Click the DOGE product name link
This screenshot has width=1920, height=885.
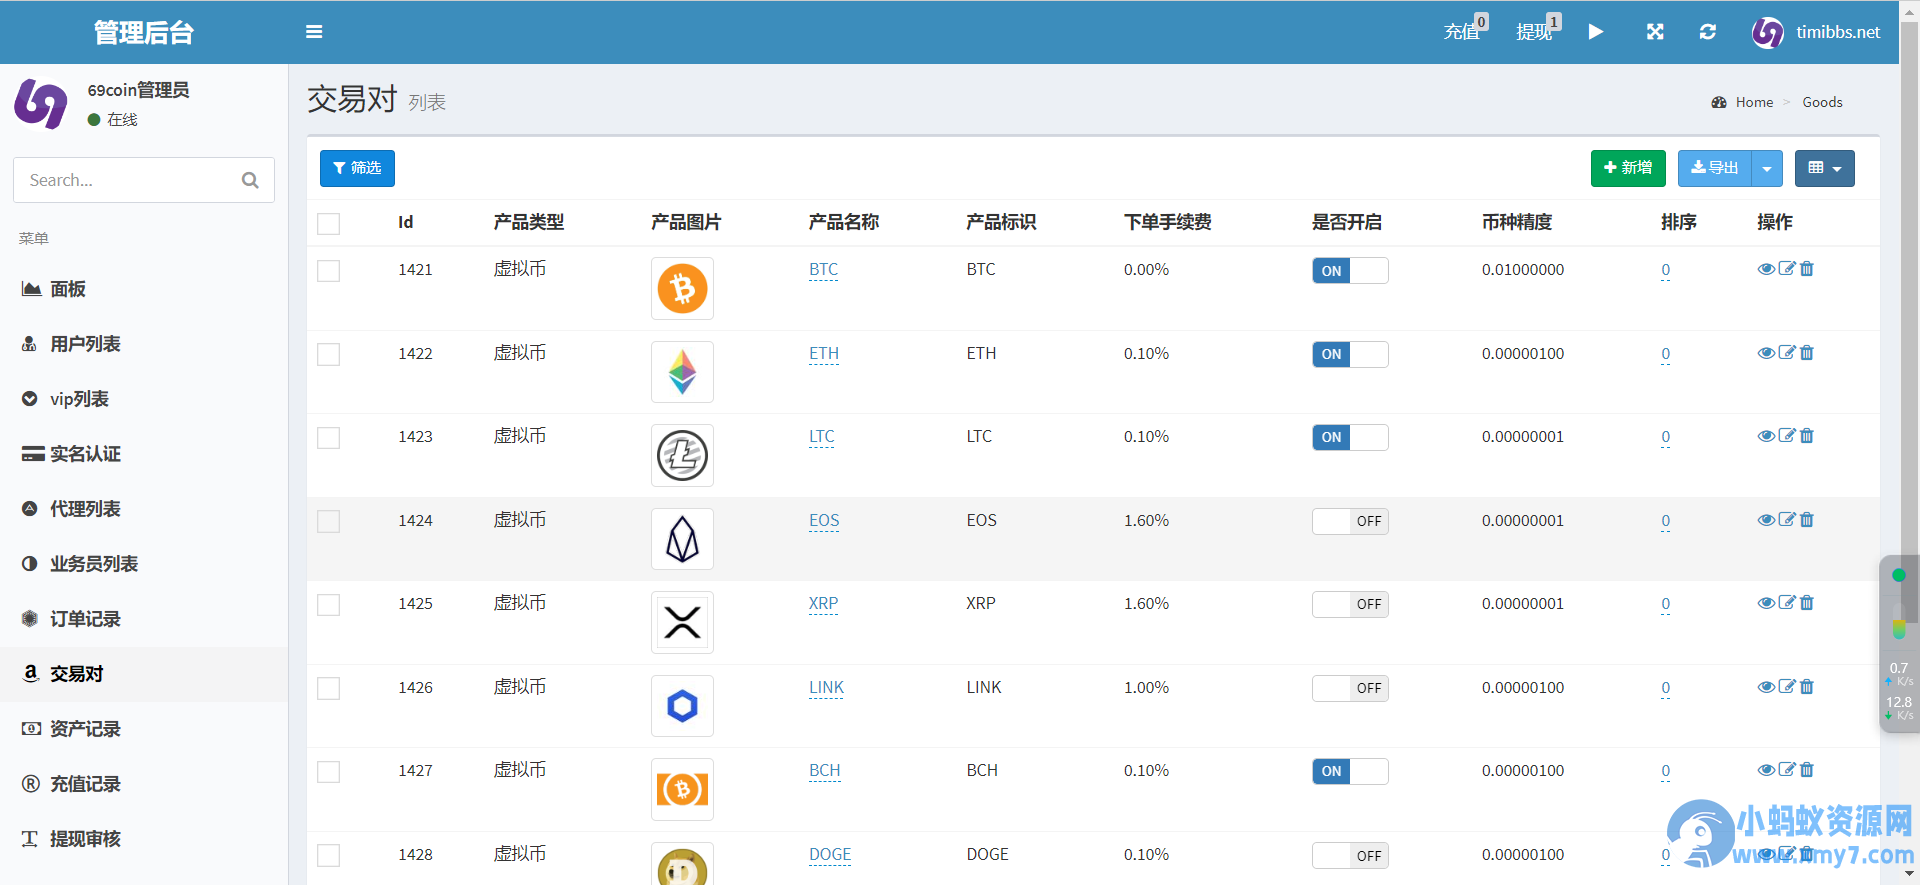[x=830, y=855]
